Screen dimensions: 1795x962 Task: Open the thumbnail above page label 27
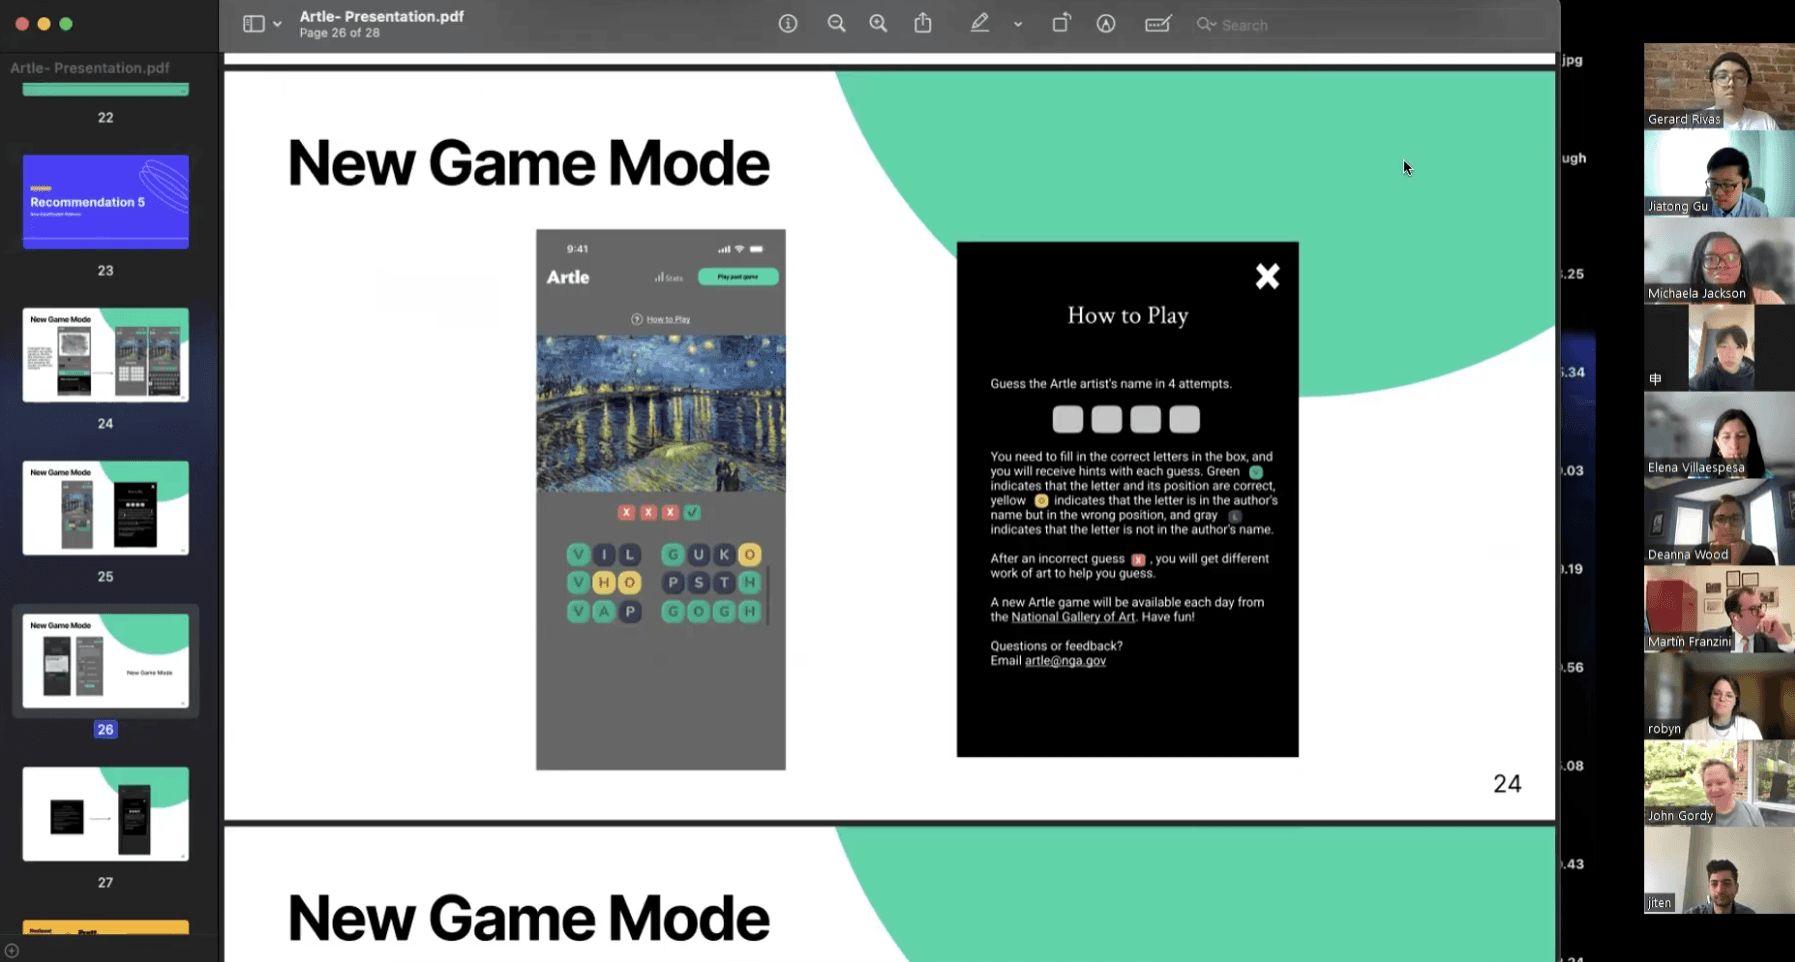[x=106, y=814]
